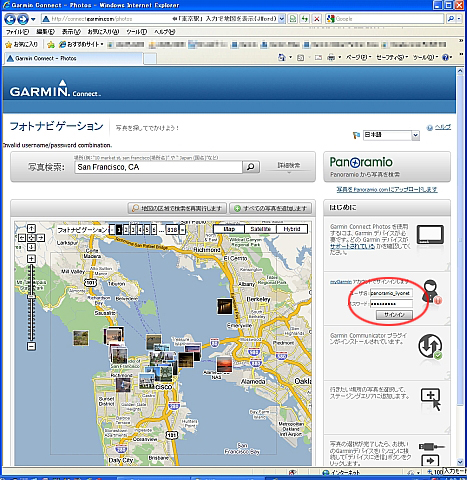The image size is (467, 480).
Task: Go to photo results page 2
Action: pos(126,230)
